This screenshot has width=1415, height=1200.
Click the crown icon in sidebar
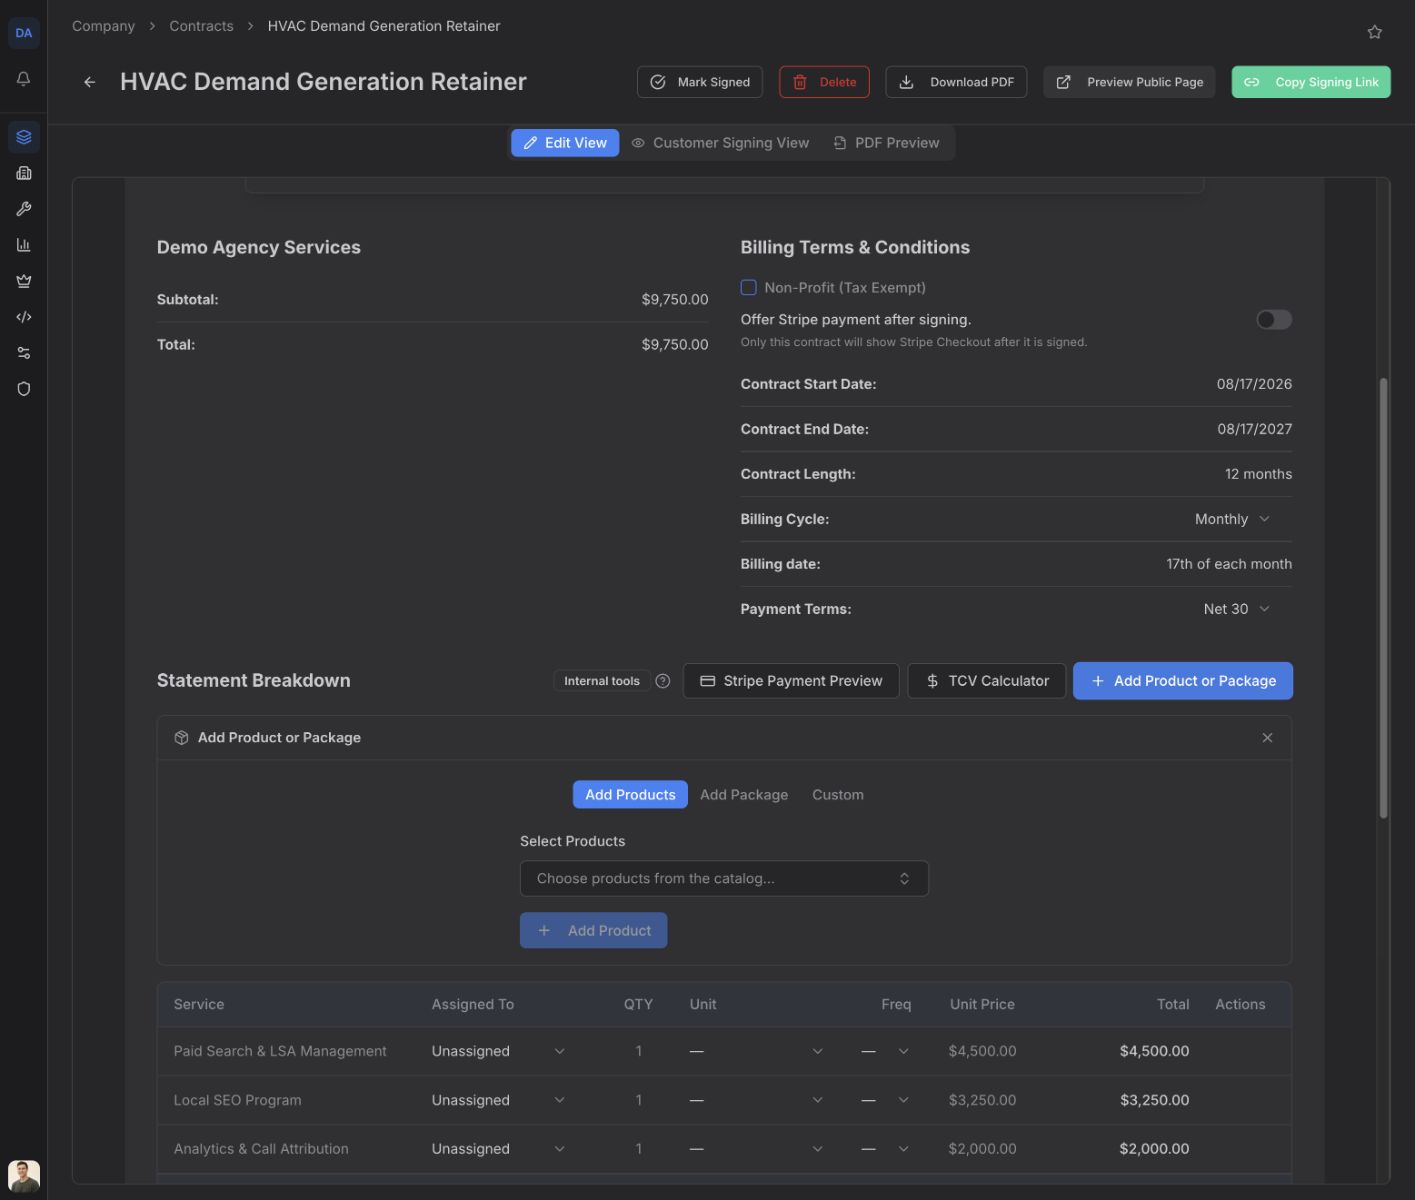click(24, 281)
